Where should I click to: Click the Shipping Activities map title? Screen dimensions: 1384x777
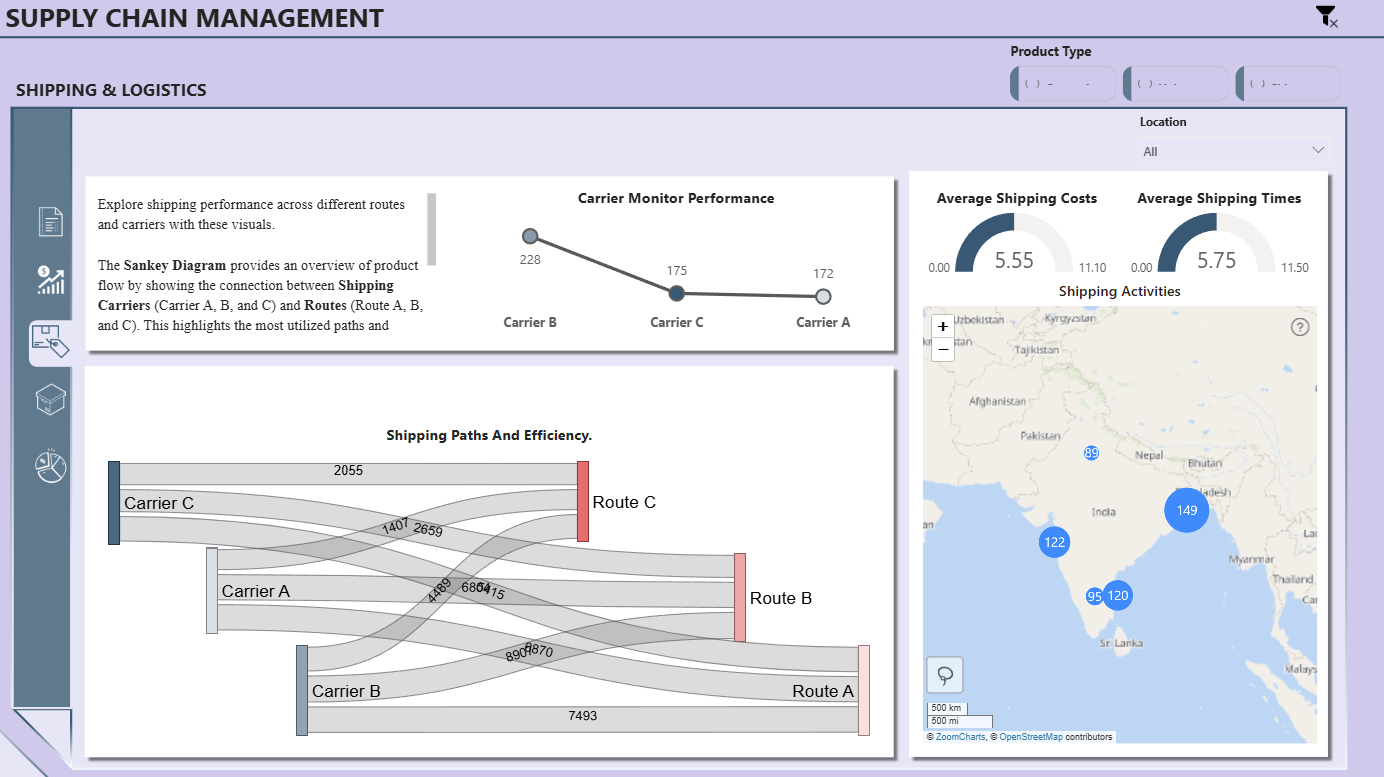tap(1120, 291)
